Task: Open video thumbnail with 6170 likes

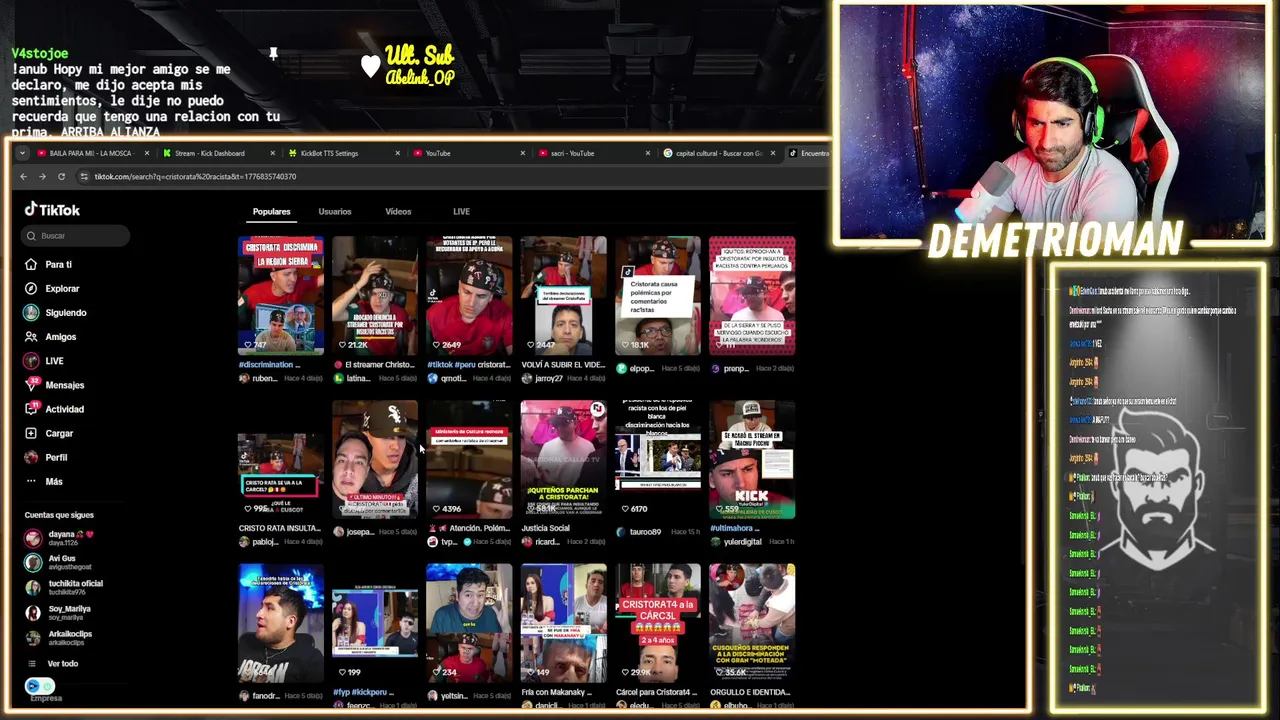Action: (657, 460)
